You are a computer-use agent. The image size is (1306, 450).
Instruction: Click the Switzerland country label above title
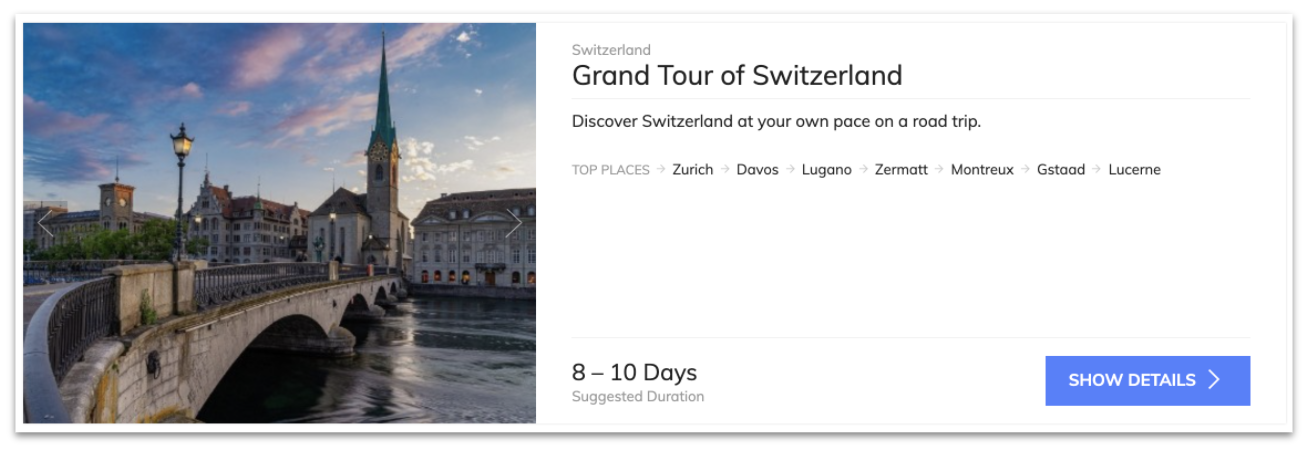(x=611, y=50)
